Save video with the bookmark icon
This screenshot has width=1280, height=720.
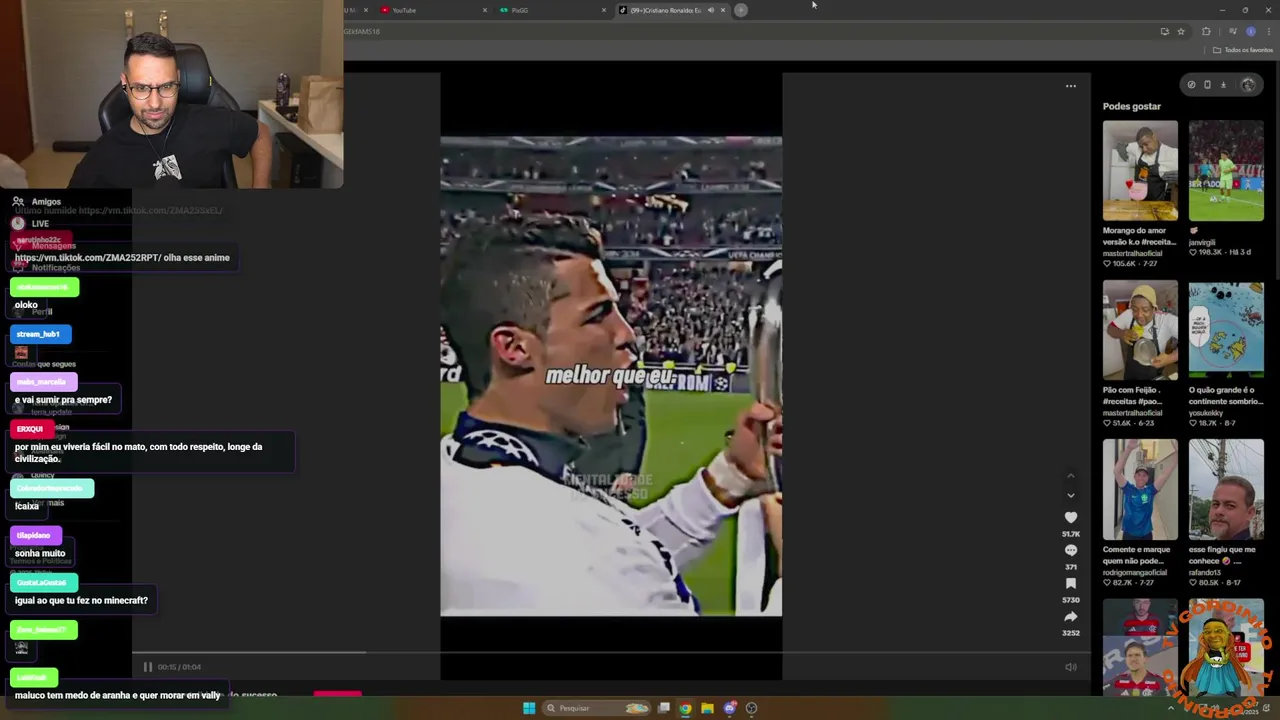[x=1071, y=583]
